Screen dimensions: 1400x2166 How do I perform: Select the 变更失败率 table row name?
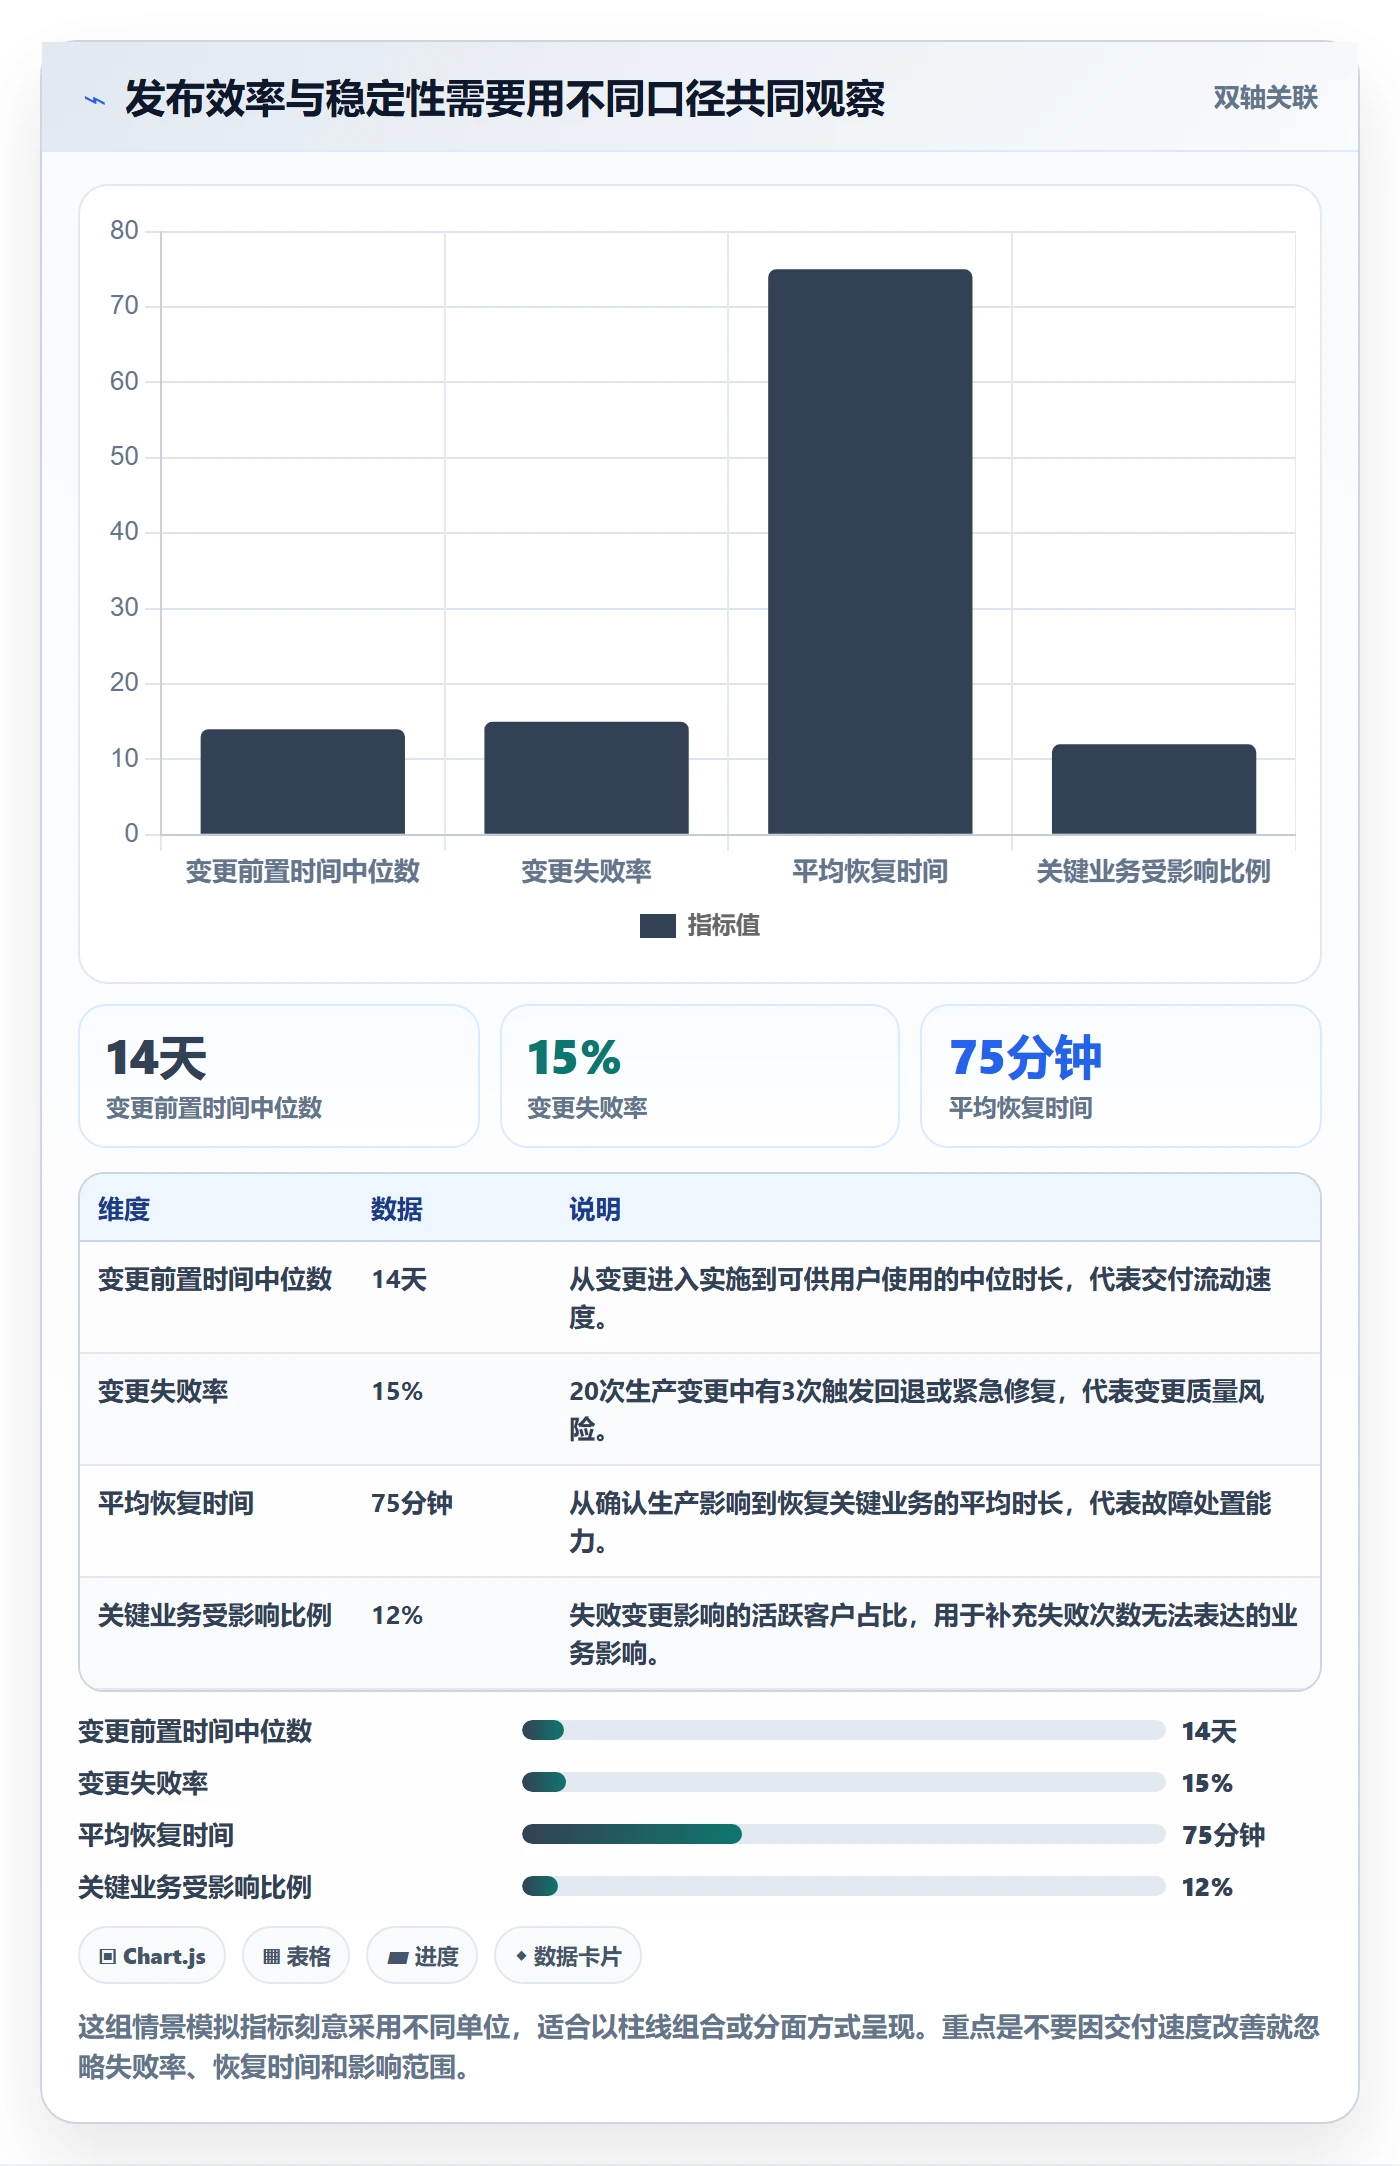[x=163, y=1391]
